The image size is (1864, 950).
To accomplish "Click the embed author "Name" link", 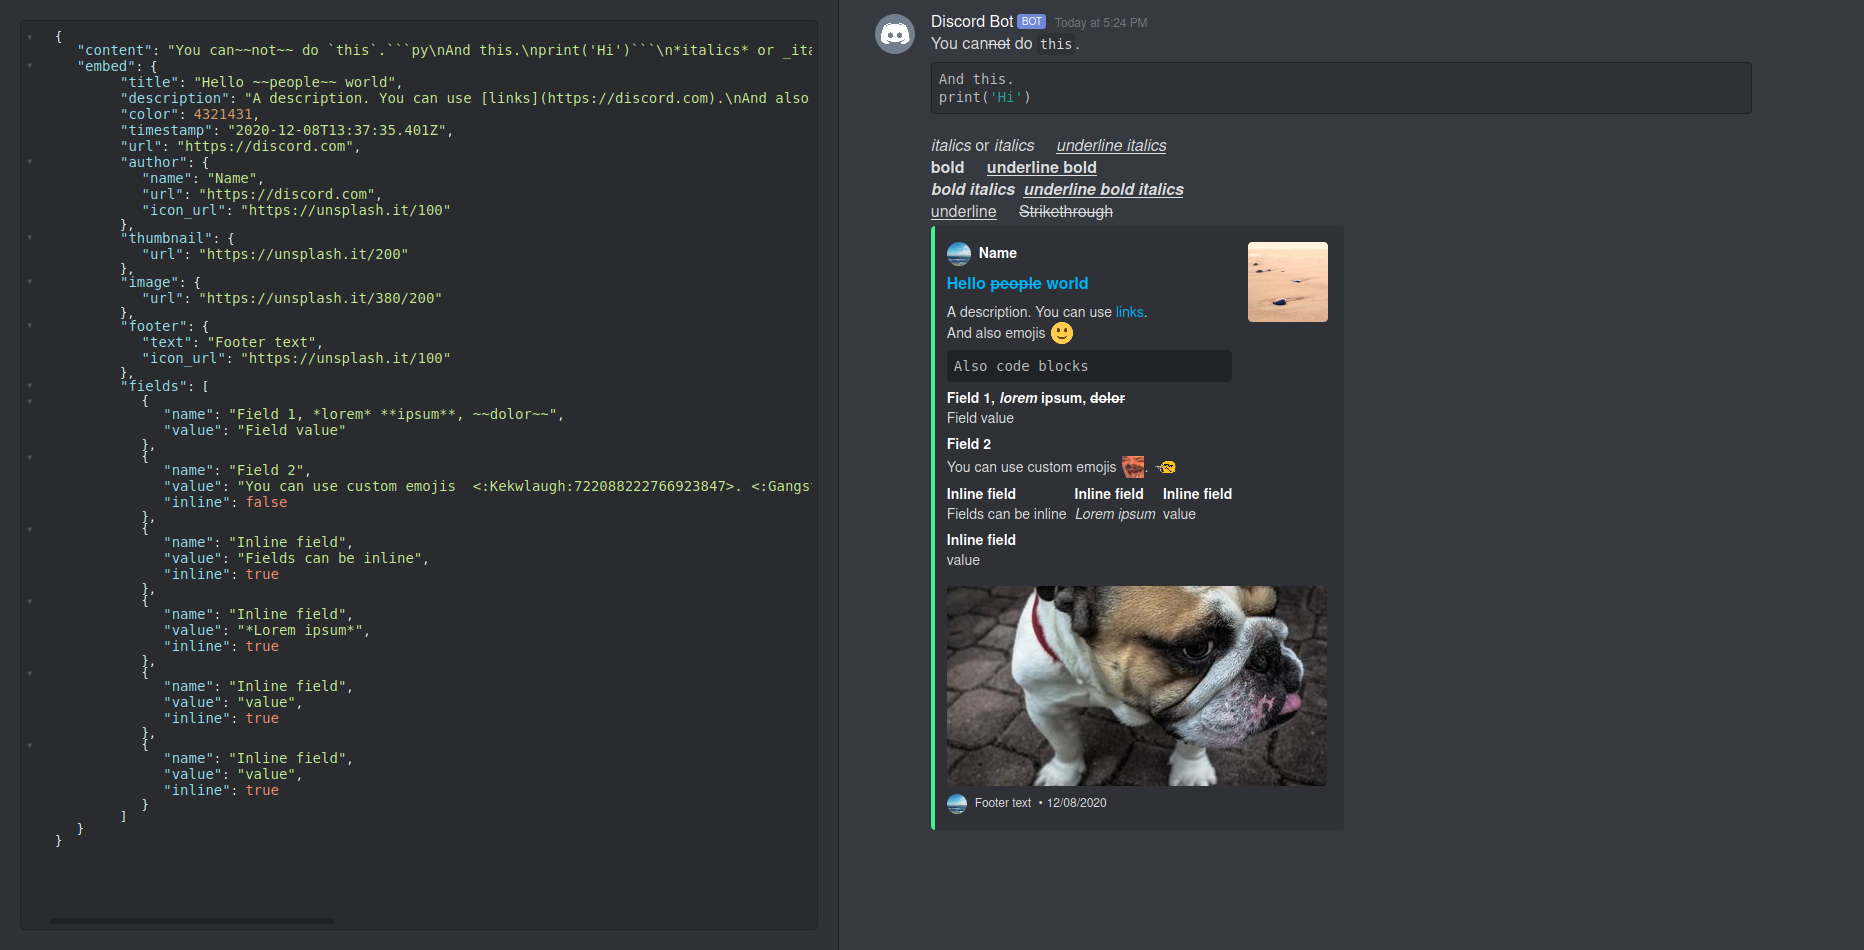I will 998,253.
